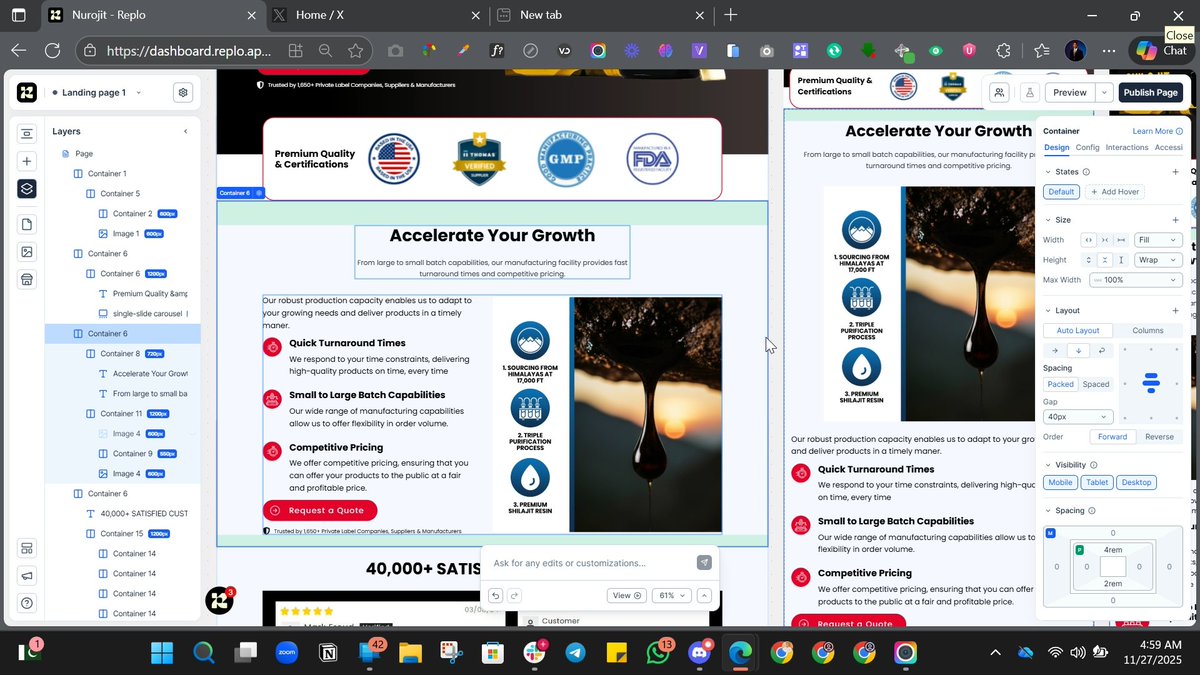Enable Tablet visibility for the container
1200x675 pixels.
point(1097,482)
